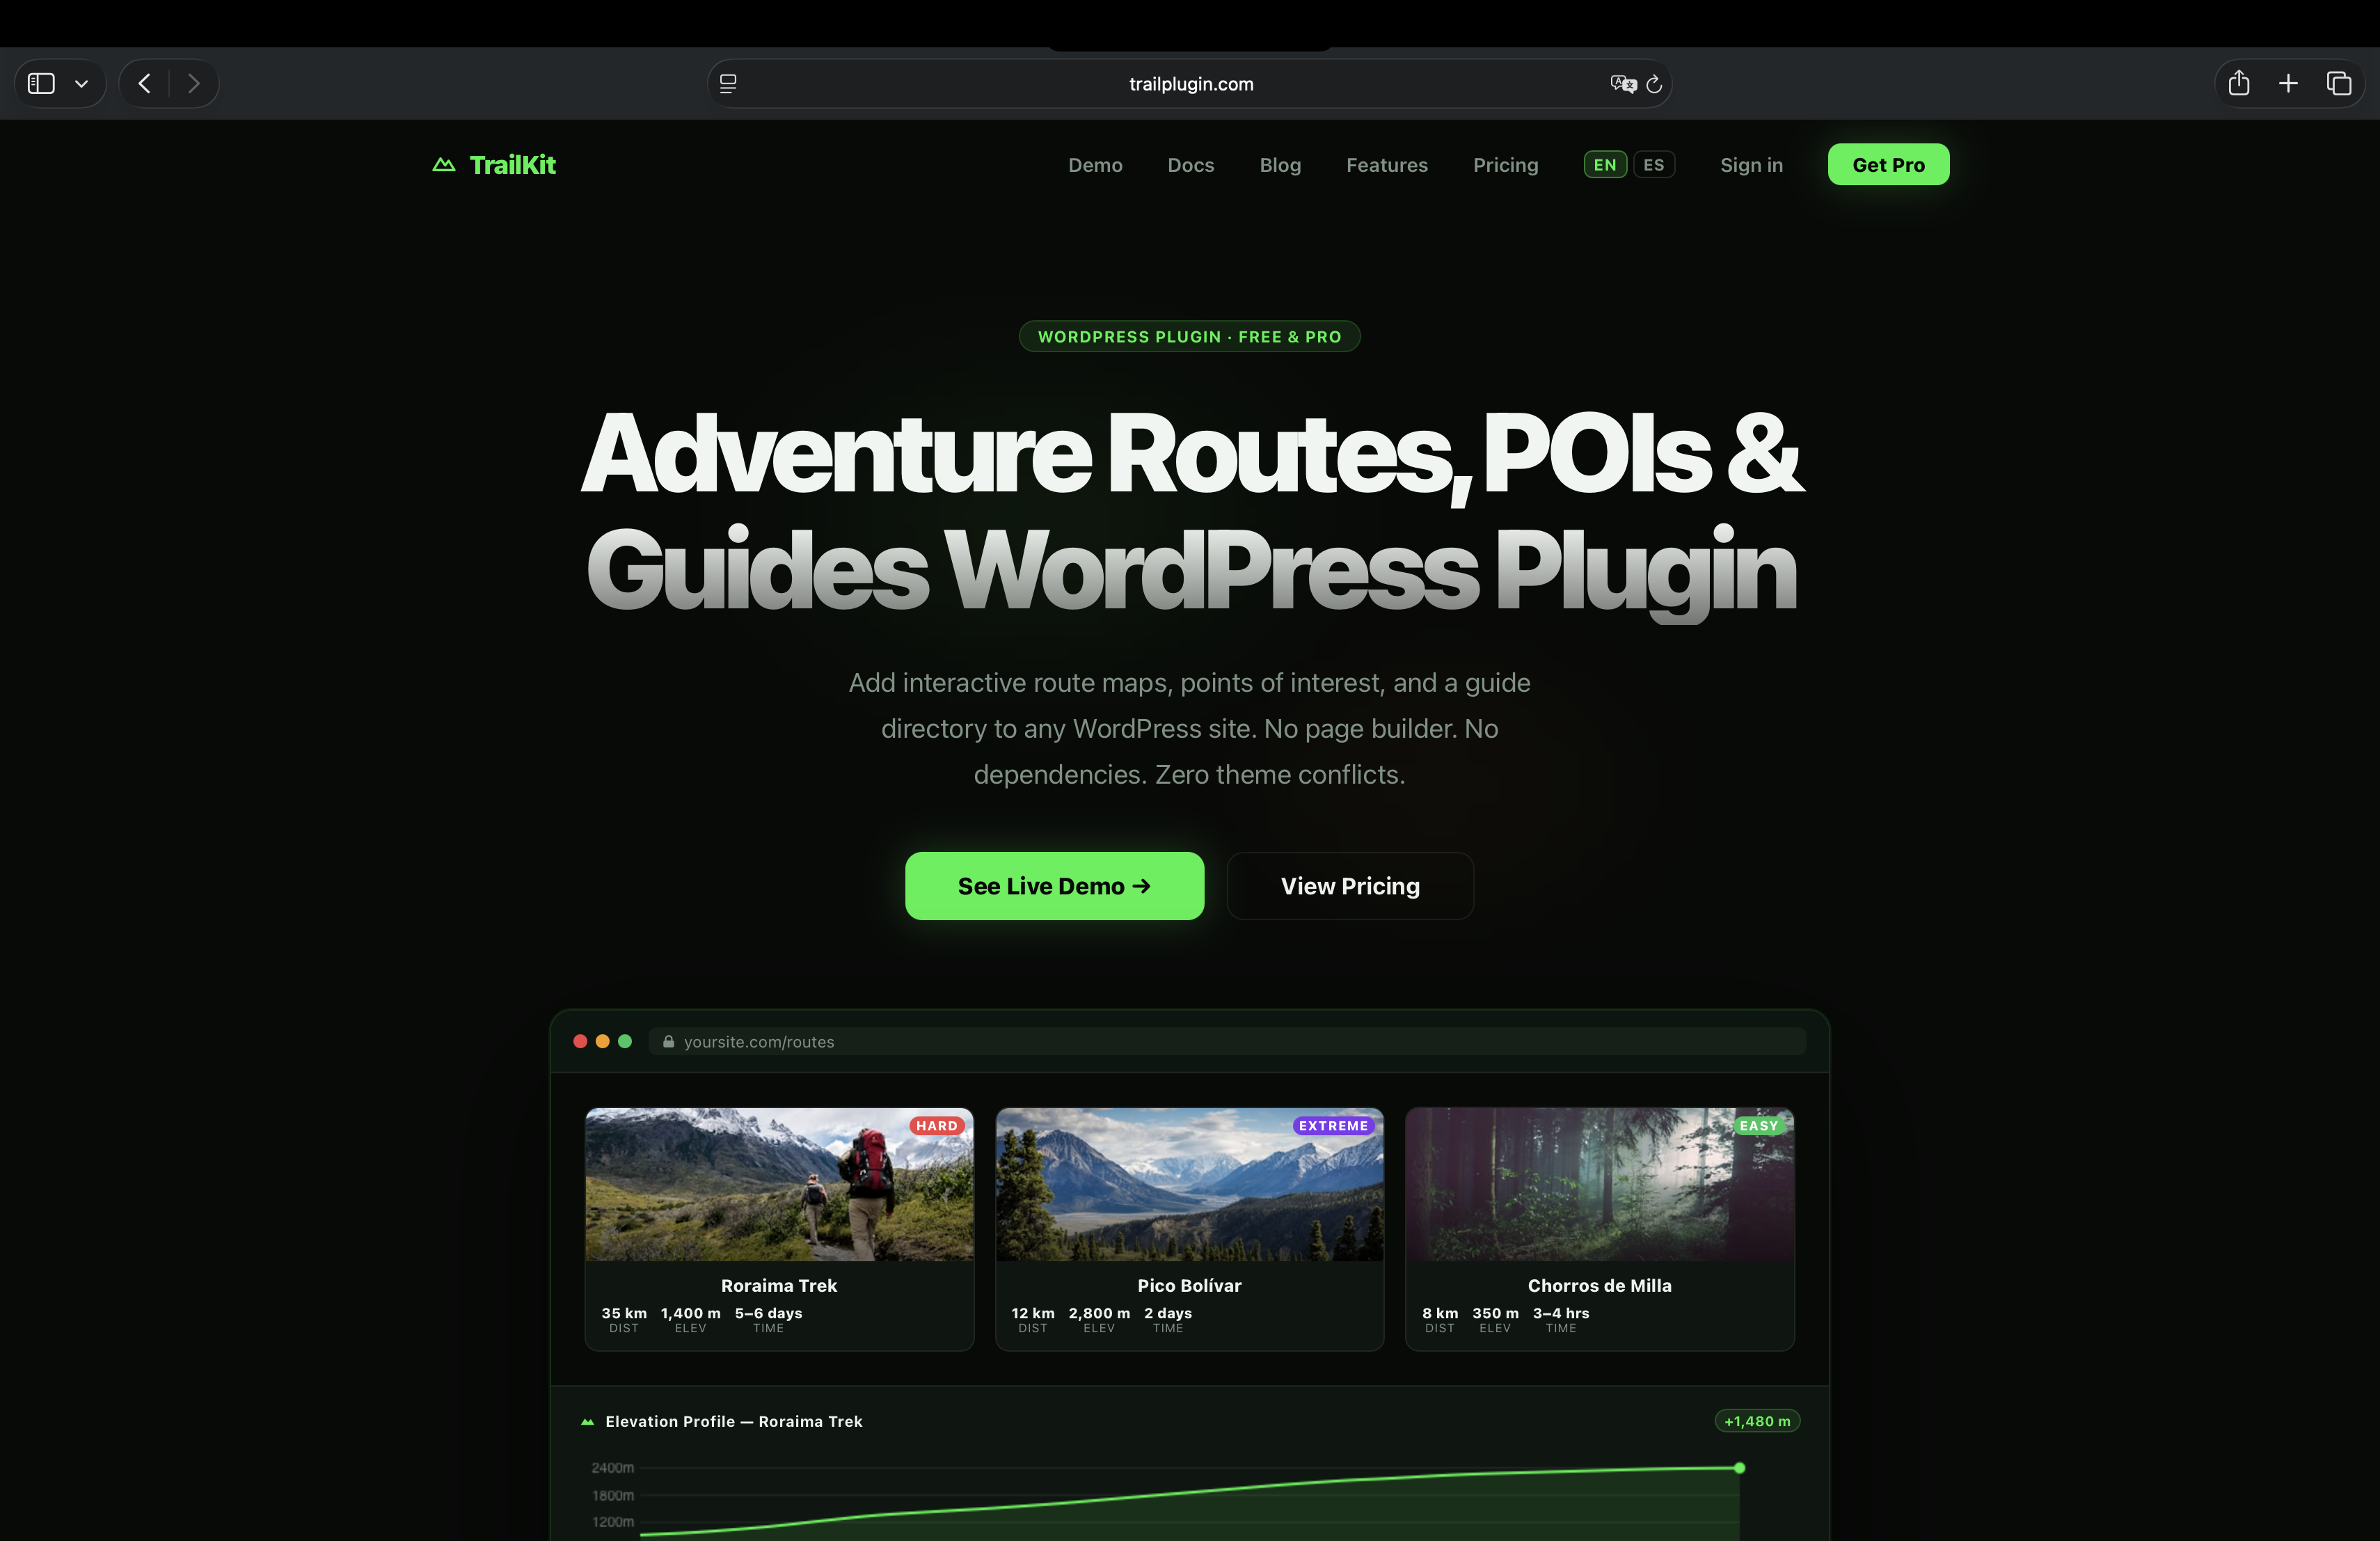Open the Roraima Trek hikers photo

(x=779, y=1184)
